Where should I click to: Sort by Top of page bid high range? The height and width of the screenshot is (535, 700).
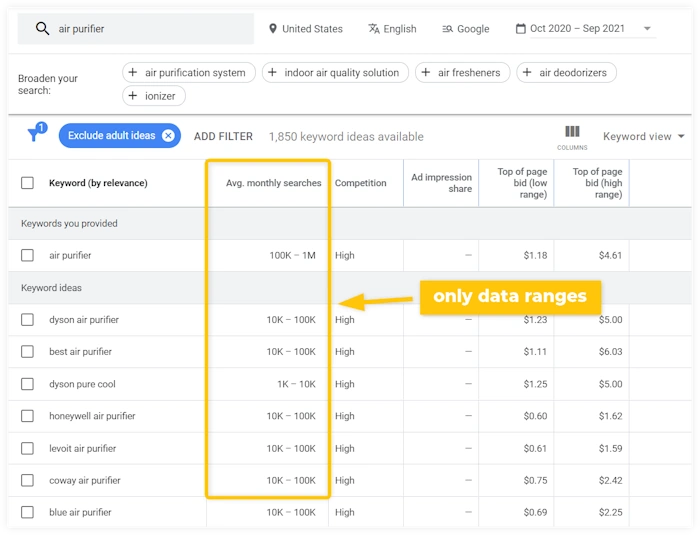click(597, 183)
